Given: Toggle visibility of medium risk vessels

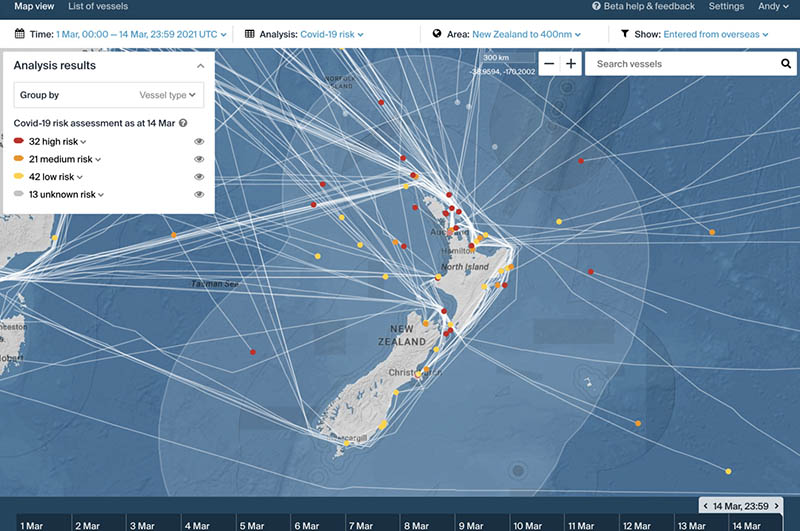Looking at the screenshot, I should [x=199, y=159].
